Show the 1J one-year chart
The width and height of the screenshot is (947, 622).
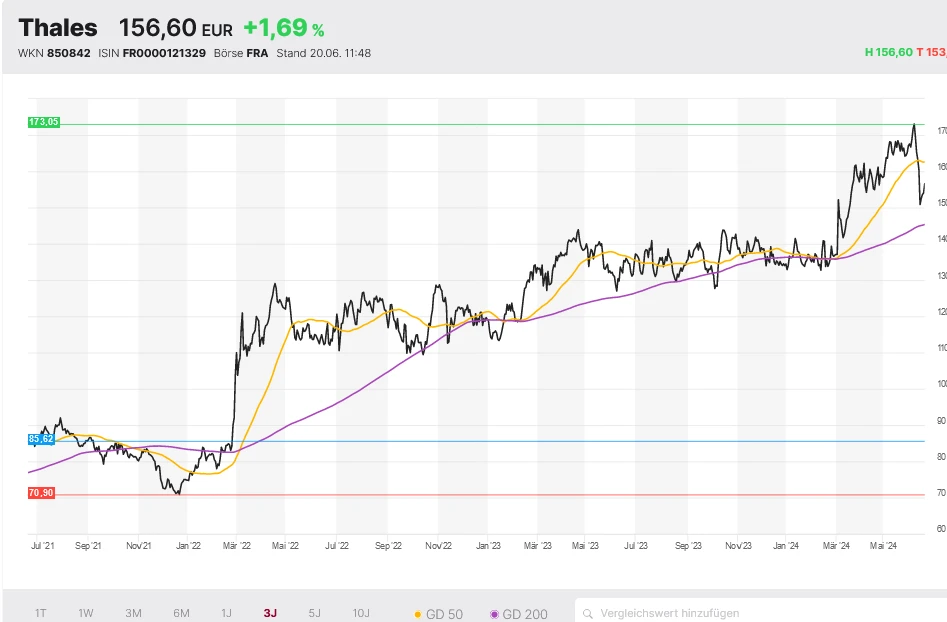point(226,613)
